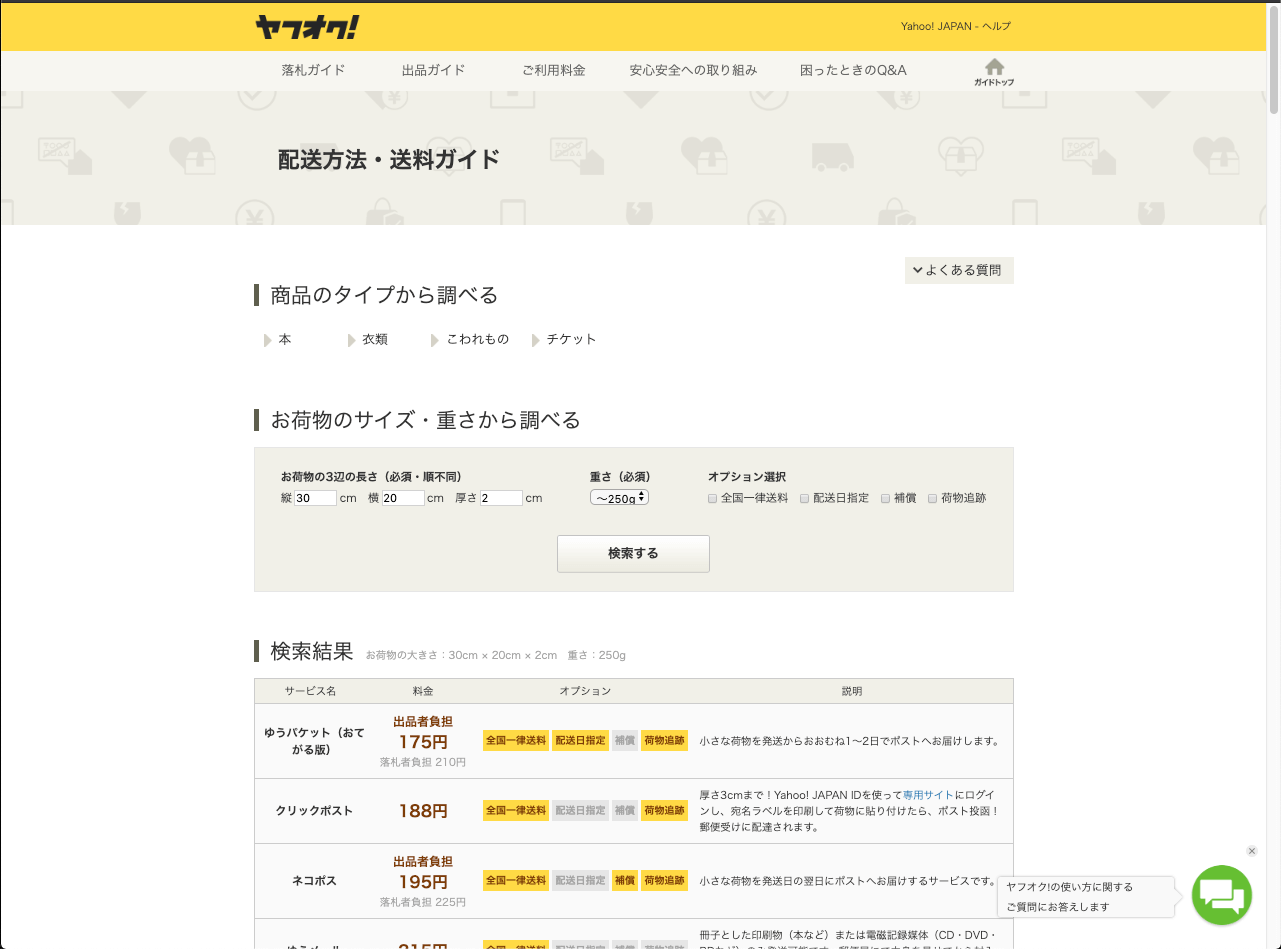Open the 落札ガイド menu

[313, 70]
